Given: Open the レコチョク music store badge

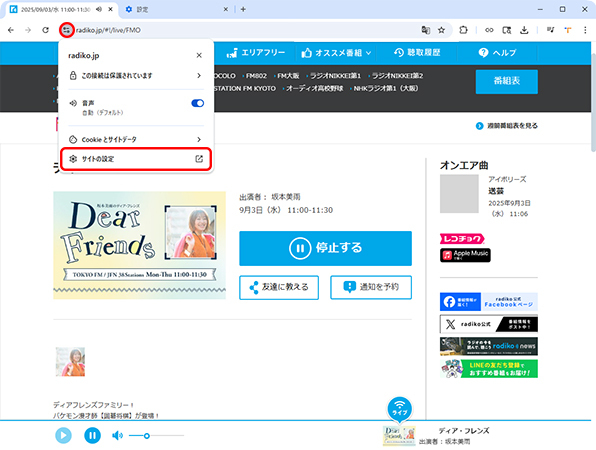Looking at the screenshot, I should tap(462, 239).
